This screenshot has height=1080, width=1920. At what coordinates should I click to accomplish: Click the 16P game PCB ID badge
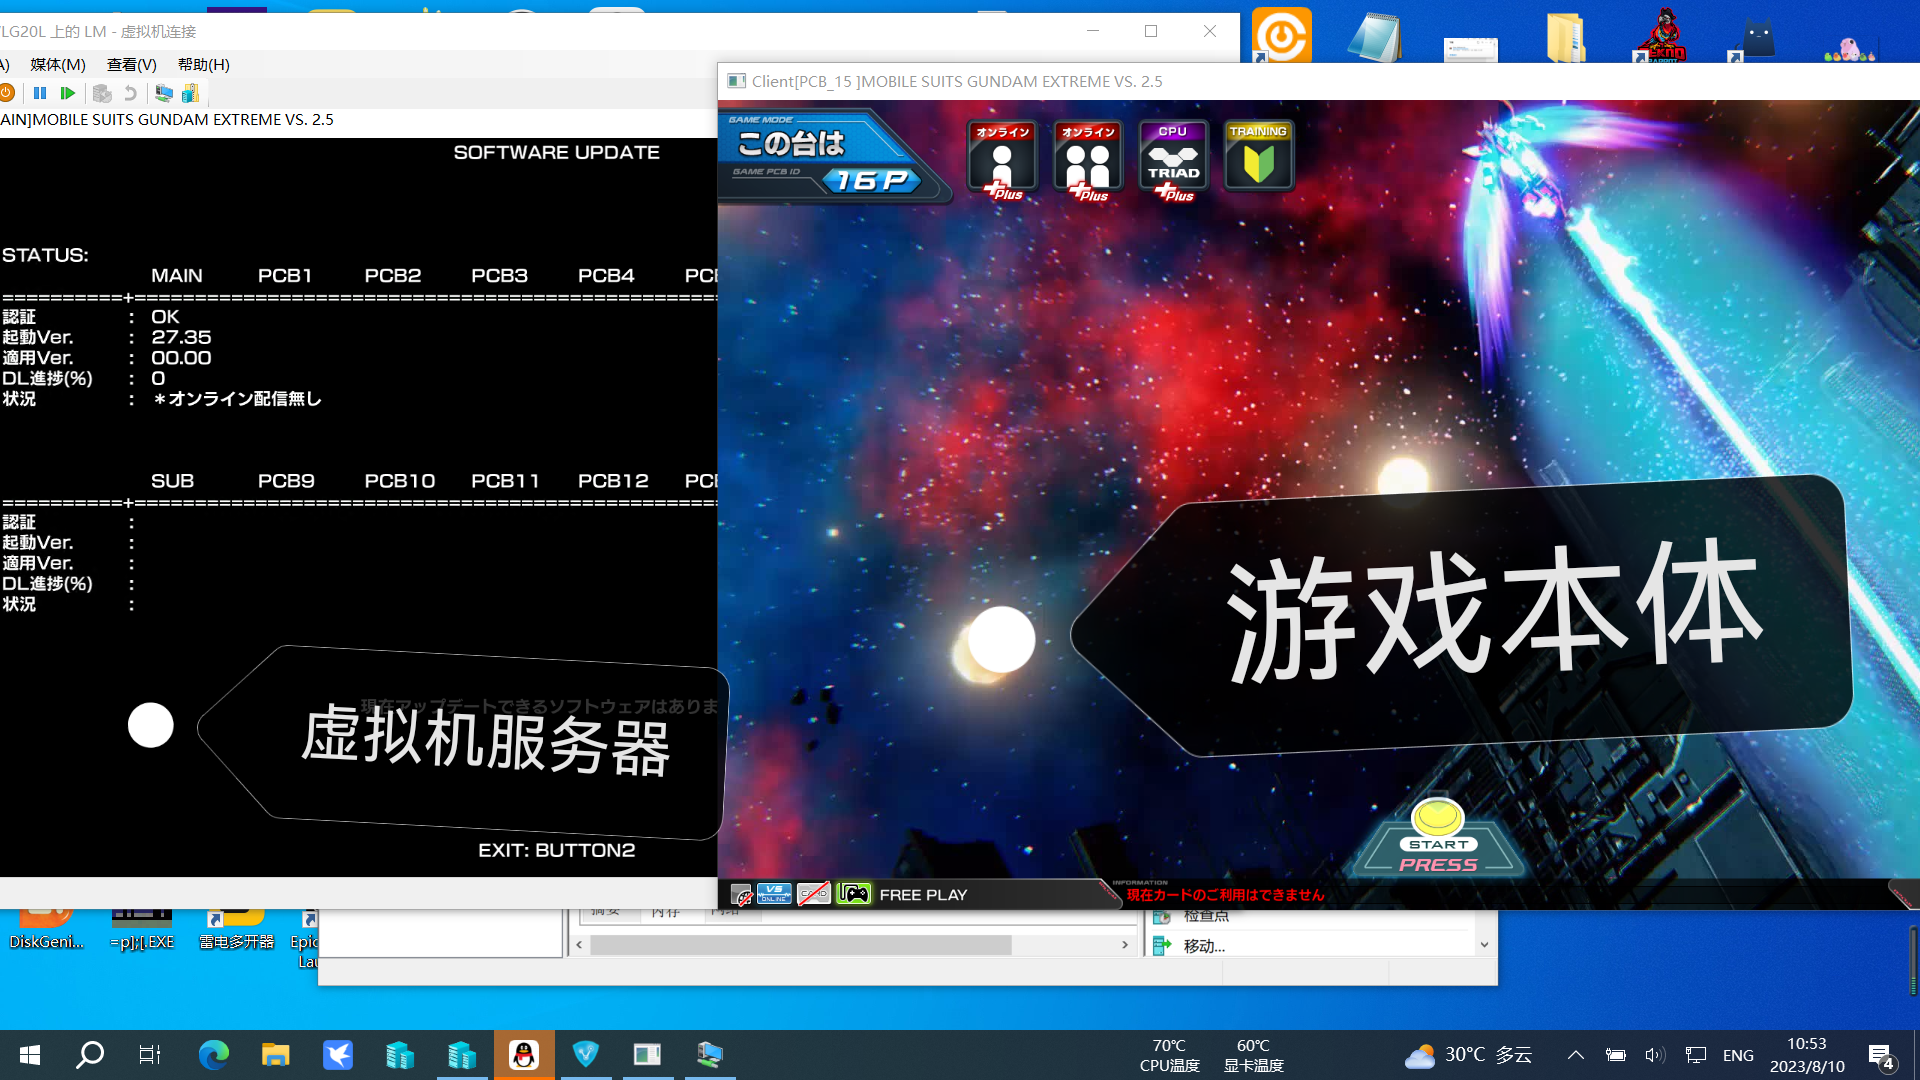[872, 180]
